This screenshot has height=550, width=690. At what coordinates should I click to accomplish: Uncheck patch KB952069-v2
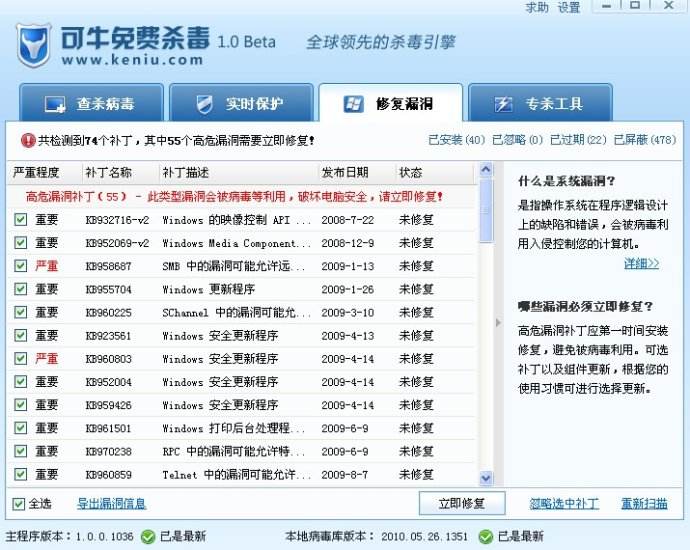(21, 243)
